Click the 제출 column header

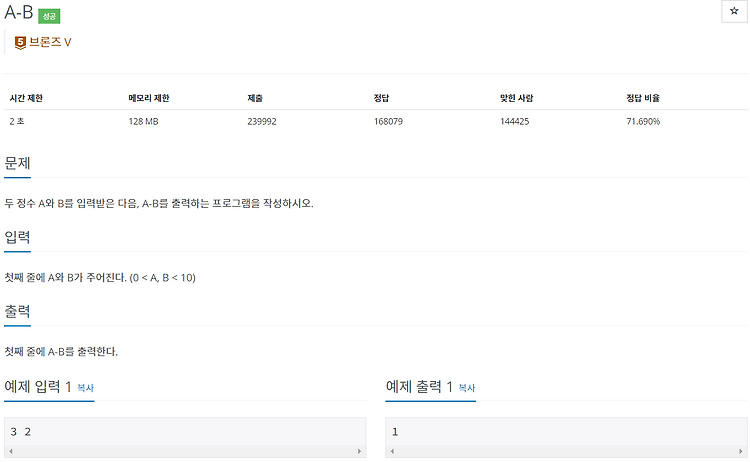point(255,98)
